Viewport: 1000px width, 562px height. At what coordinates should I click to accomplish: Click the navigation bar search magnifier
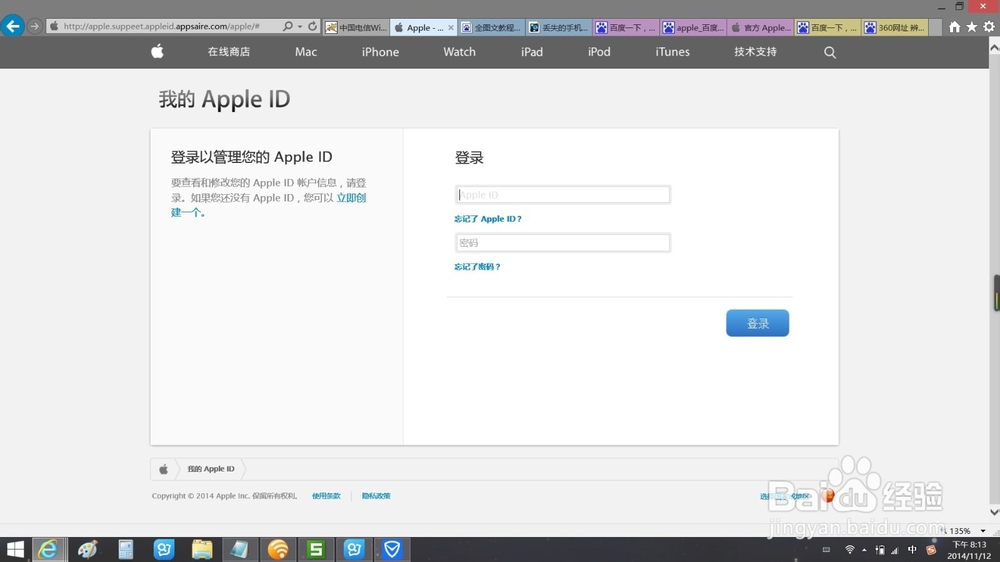[x=830, y=52]
